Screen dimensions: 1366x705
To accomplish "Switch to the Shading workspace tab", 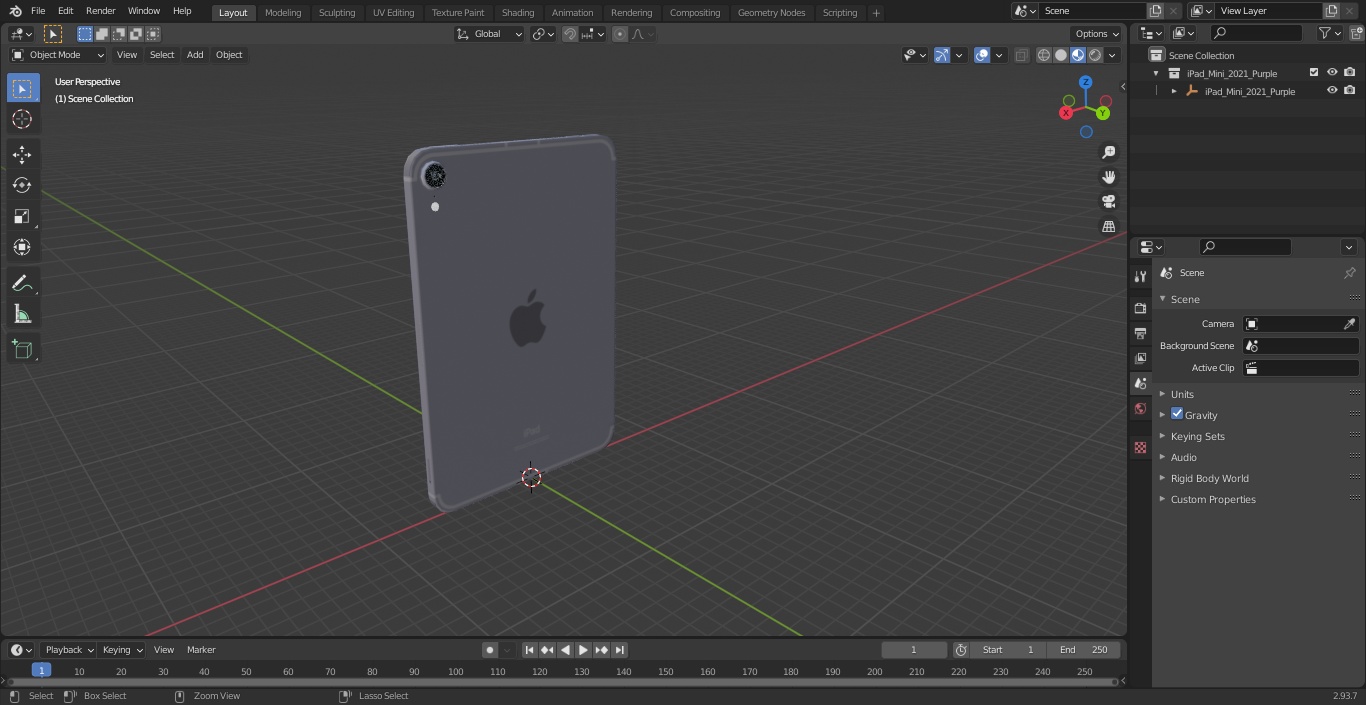I will click(x=518, y=13).
